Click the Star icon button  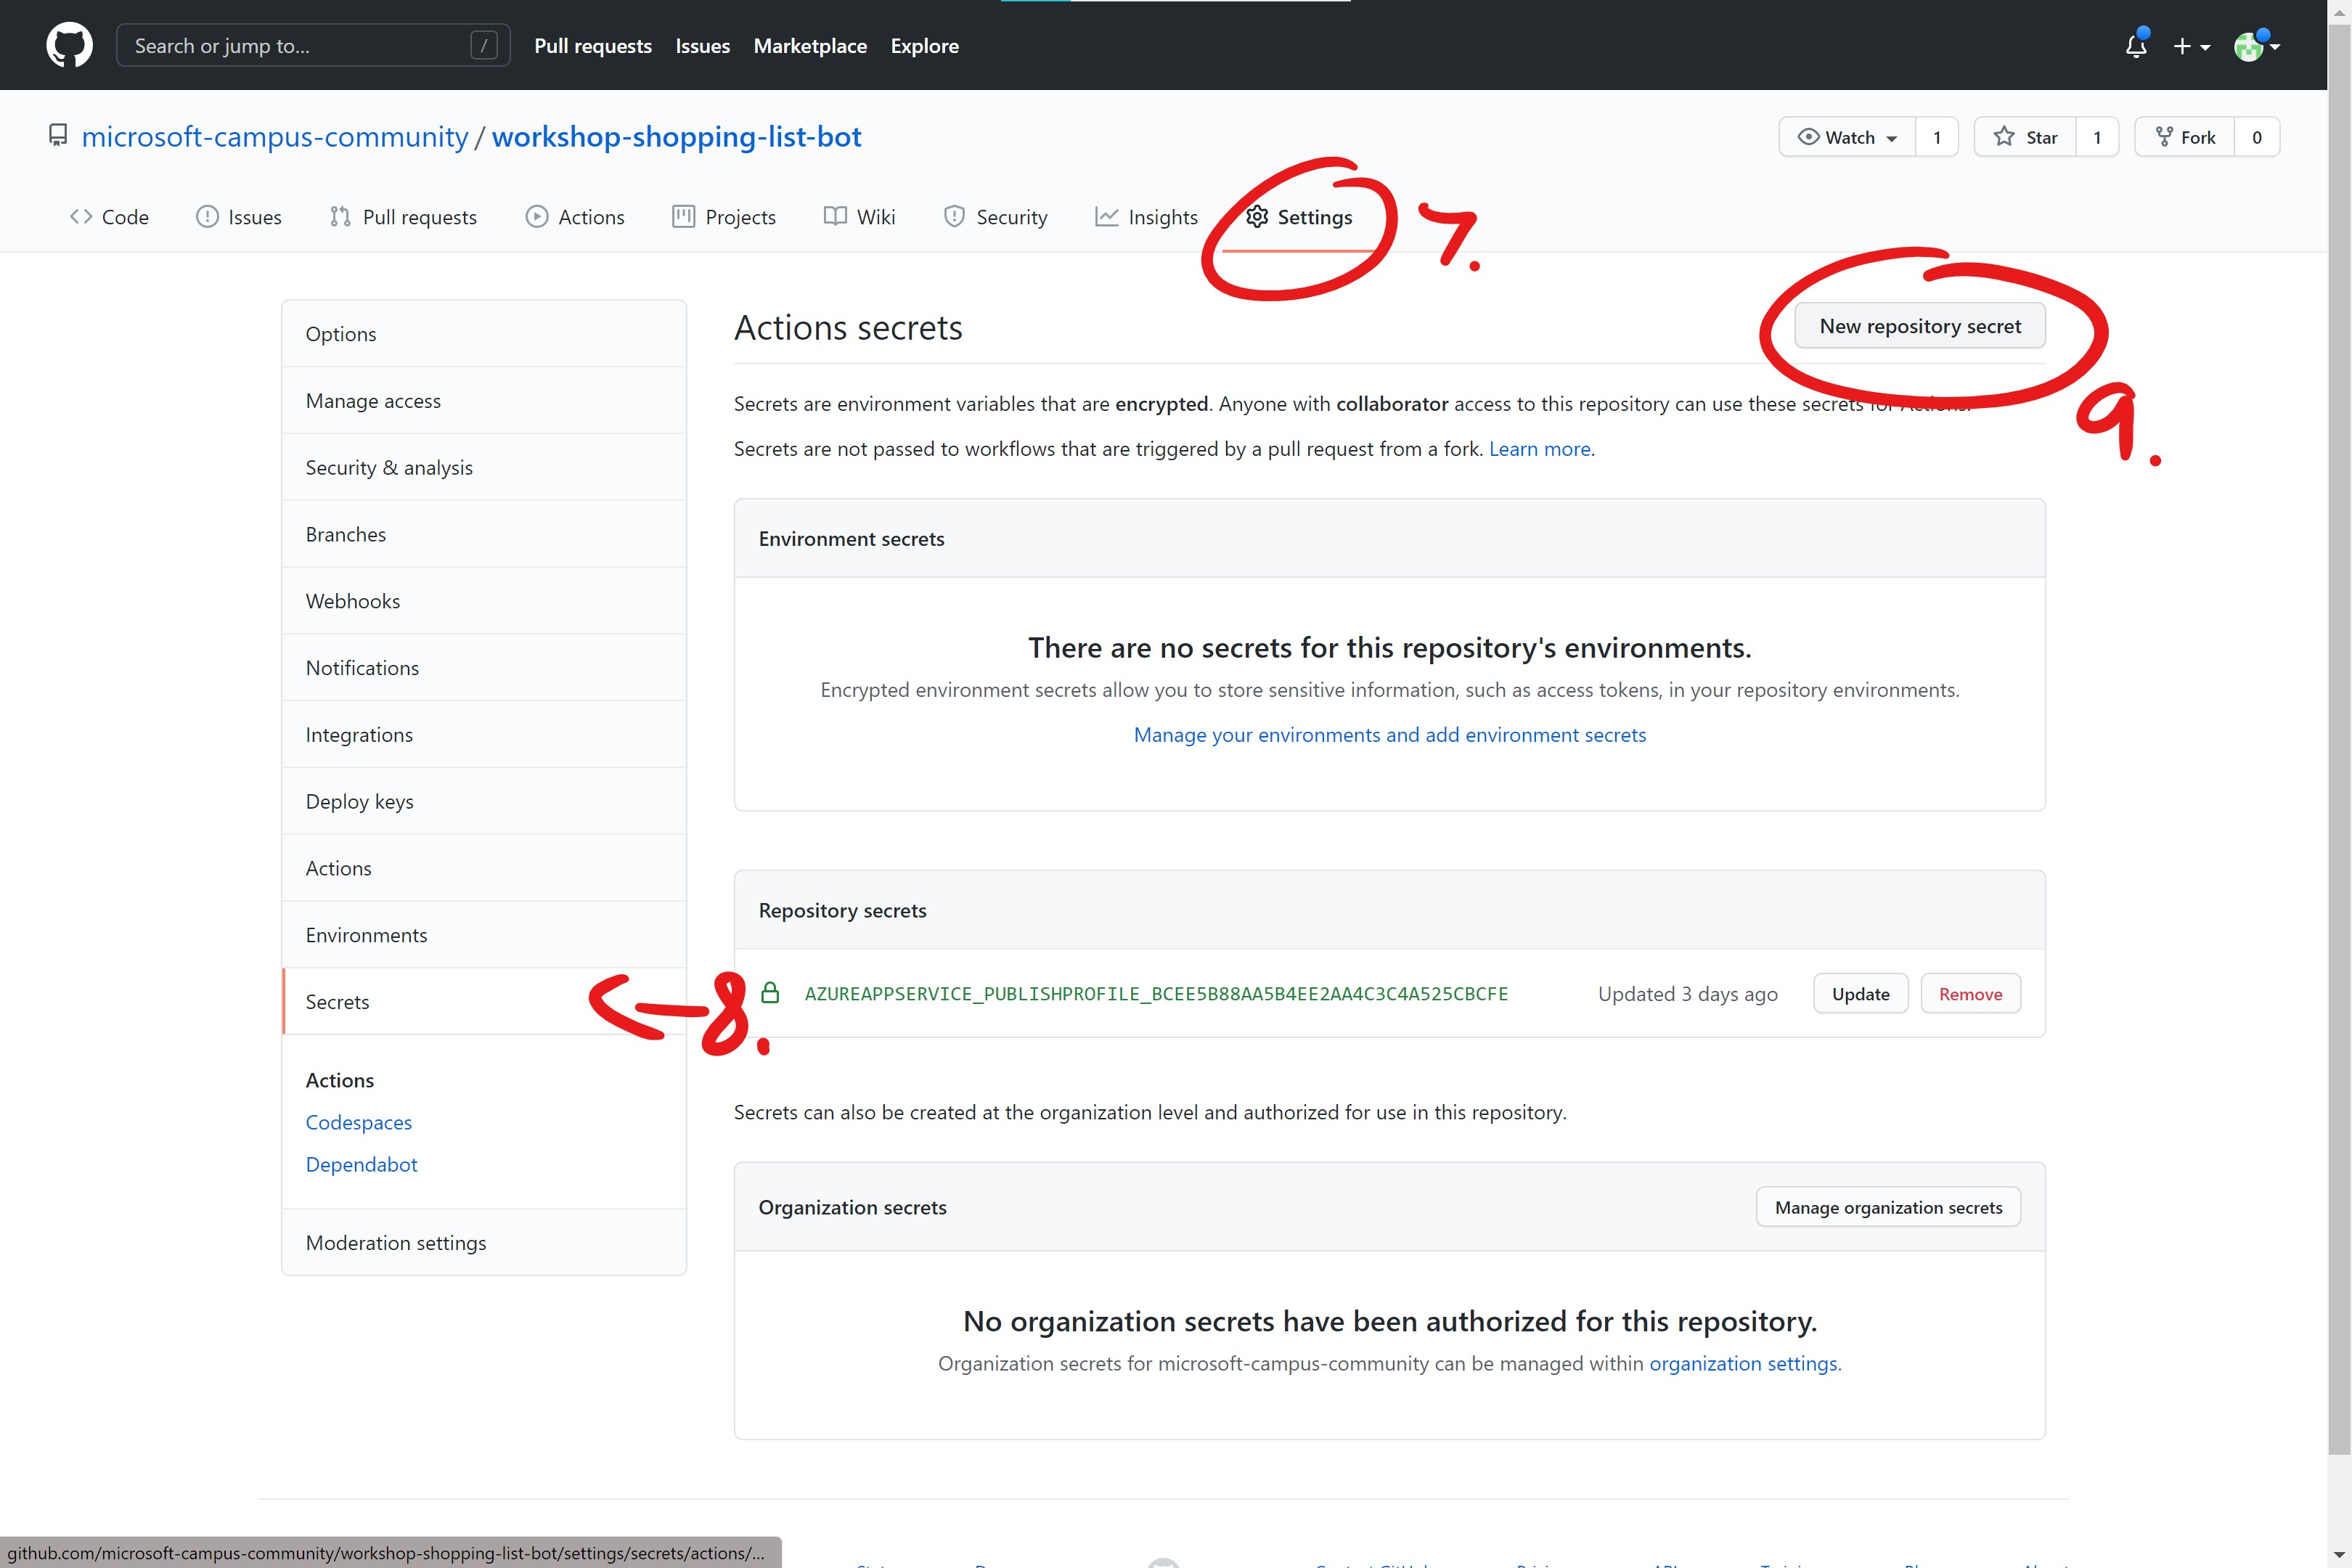click(x=2025, y=137)
